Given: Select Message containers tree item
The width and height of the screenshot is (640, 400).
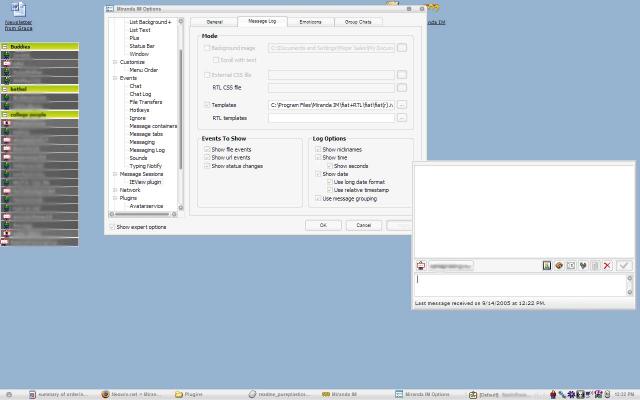Looking at the screenshot, I should [x=153, y=126].
